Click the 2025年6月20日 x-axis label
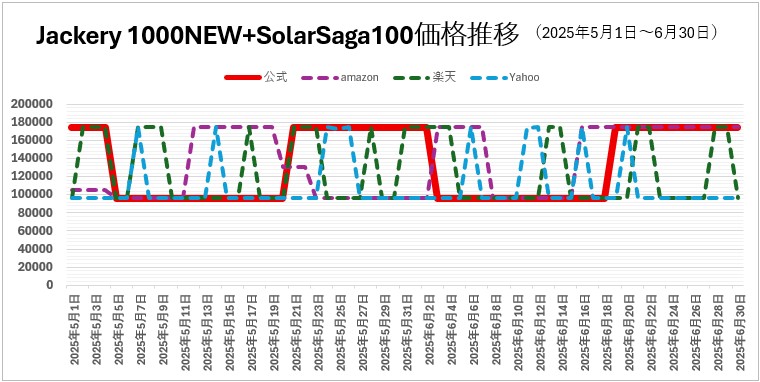760x382 pixels. (630, 333)
